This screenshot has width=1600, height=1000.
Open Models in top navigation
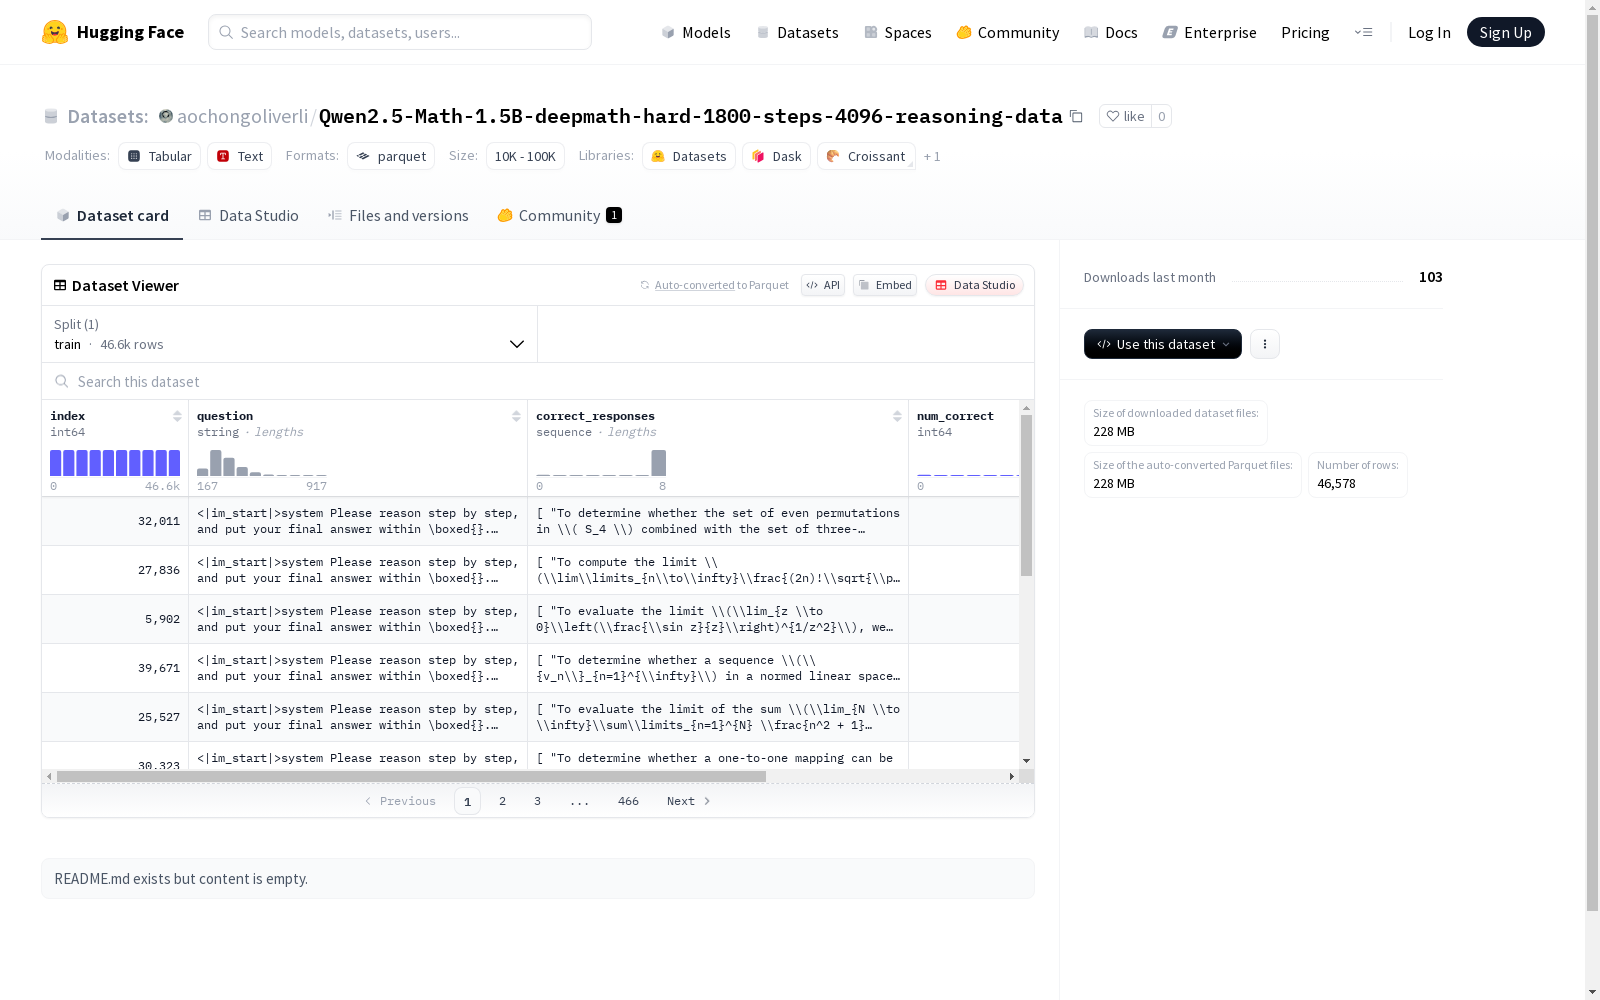[x=696, y=32]
